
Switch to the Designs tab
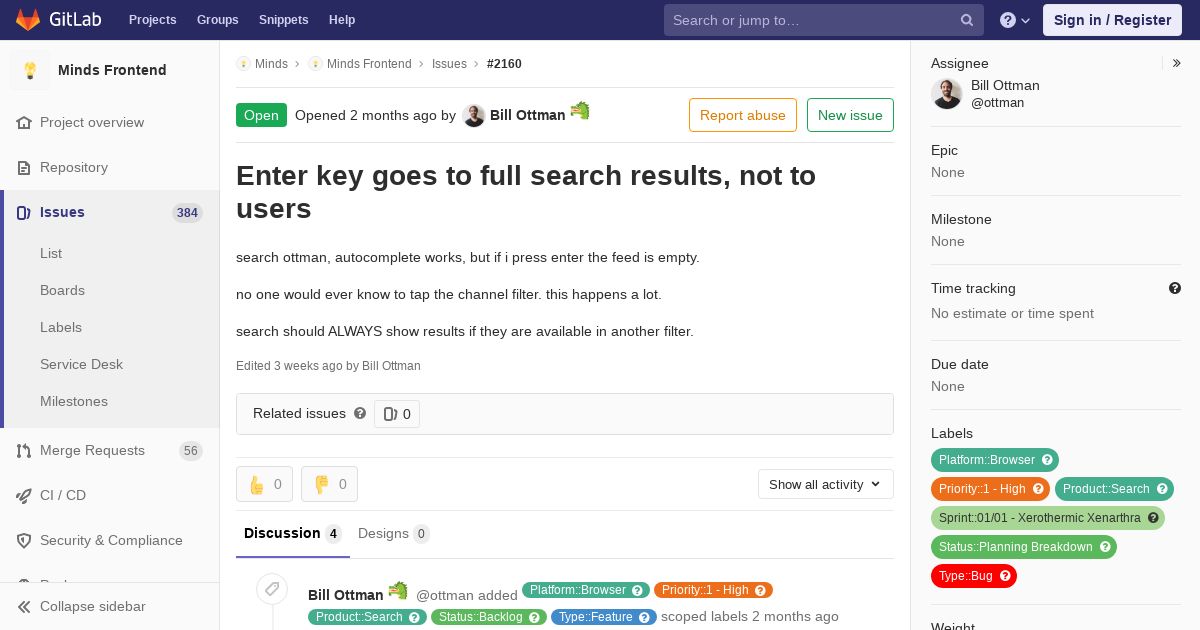394,533
